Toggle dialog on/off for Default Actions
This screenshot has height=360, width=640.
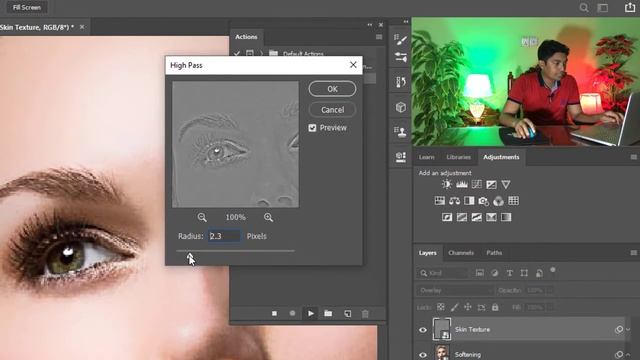click(x=250, y=53)
